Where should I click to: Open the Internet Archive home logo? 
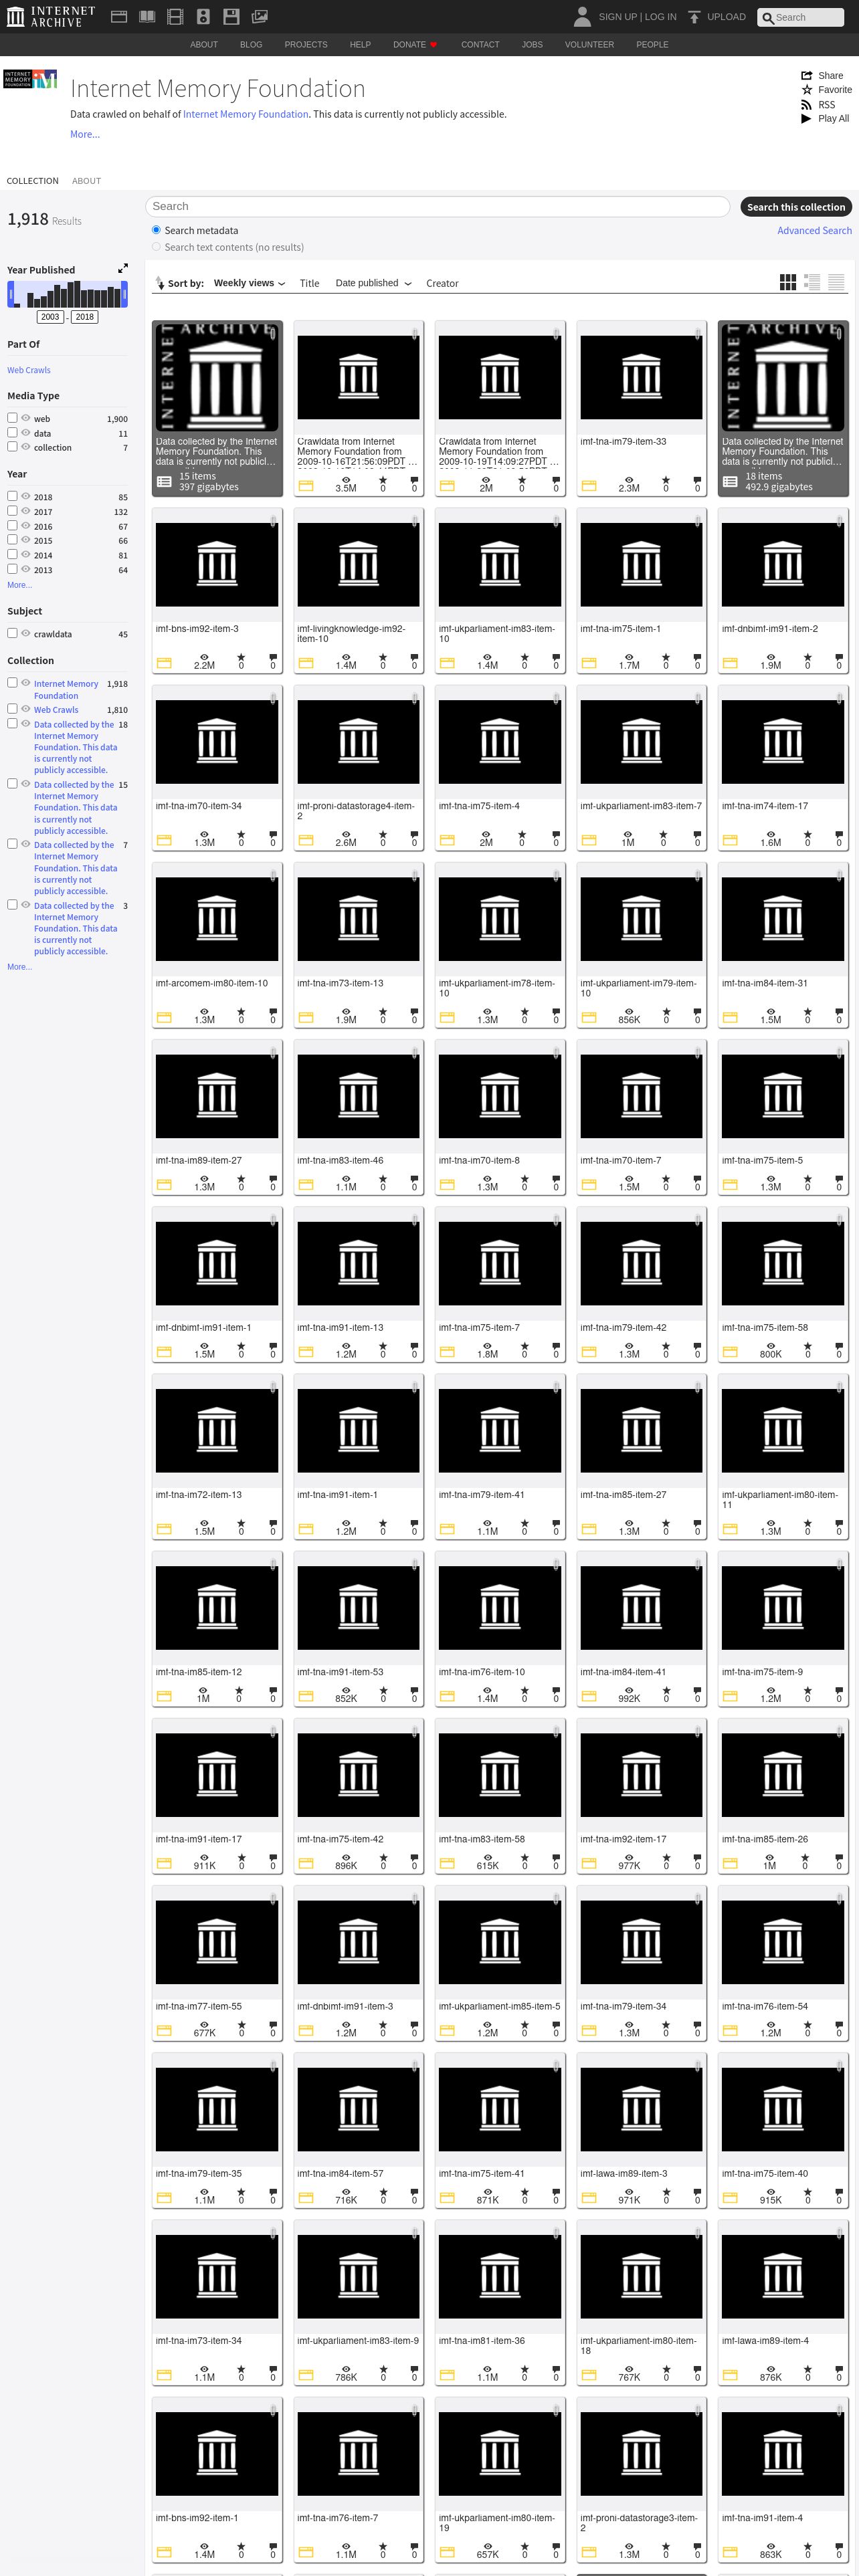click(50, 16)
